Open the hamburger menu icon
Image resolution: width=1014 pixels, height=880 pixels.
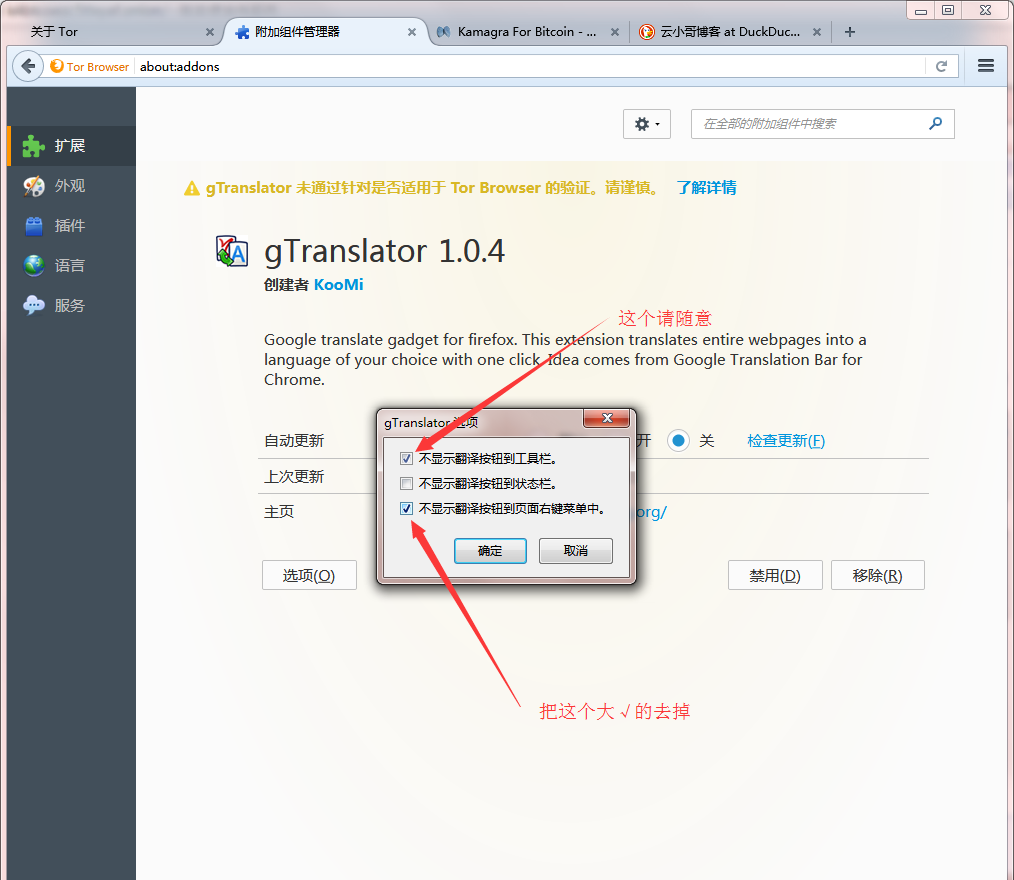986,65
